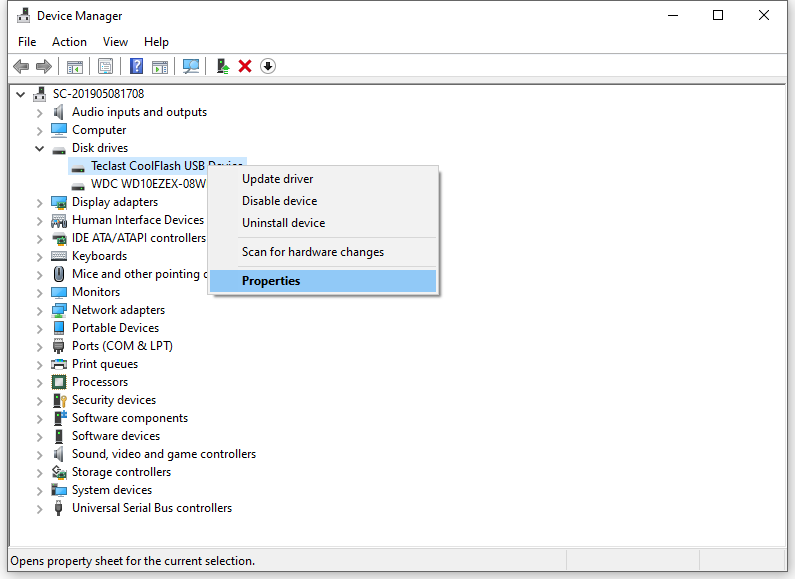Click the Help toolbar icon

coord(136,66)
